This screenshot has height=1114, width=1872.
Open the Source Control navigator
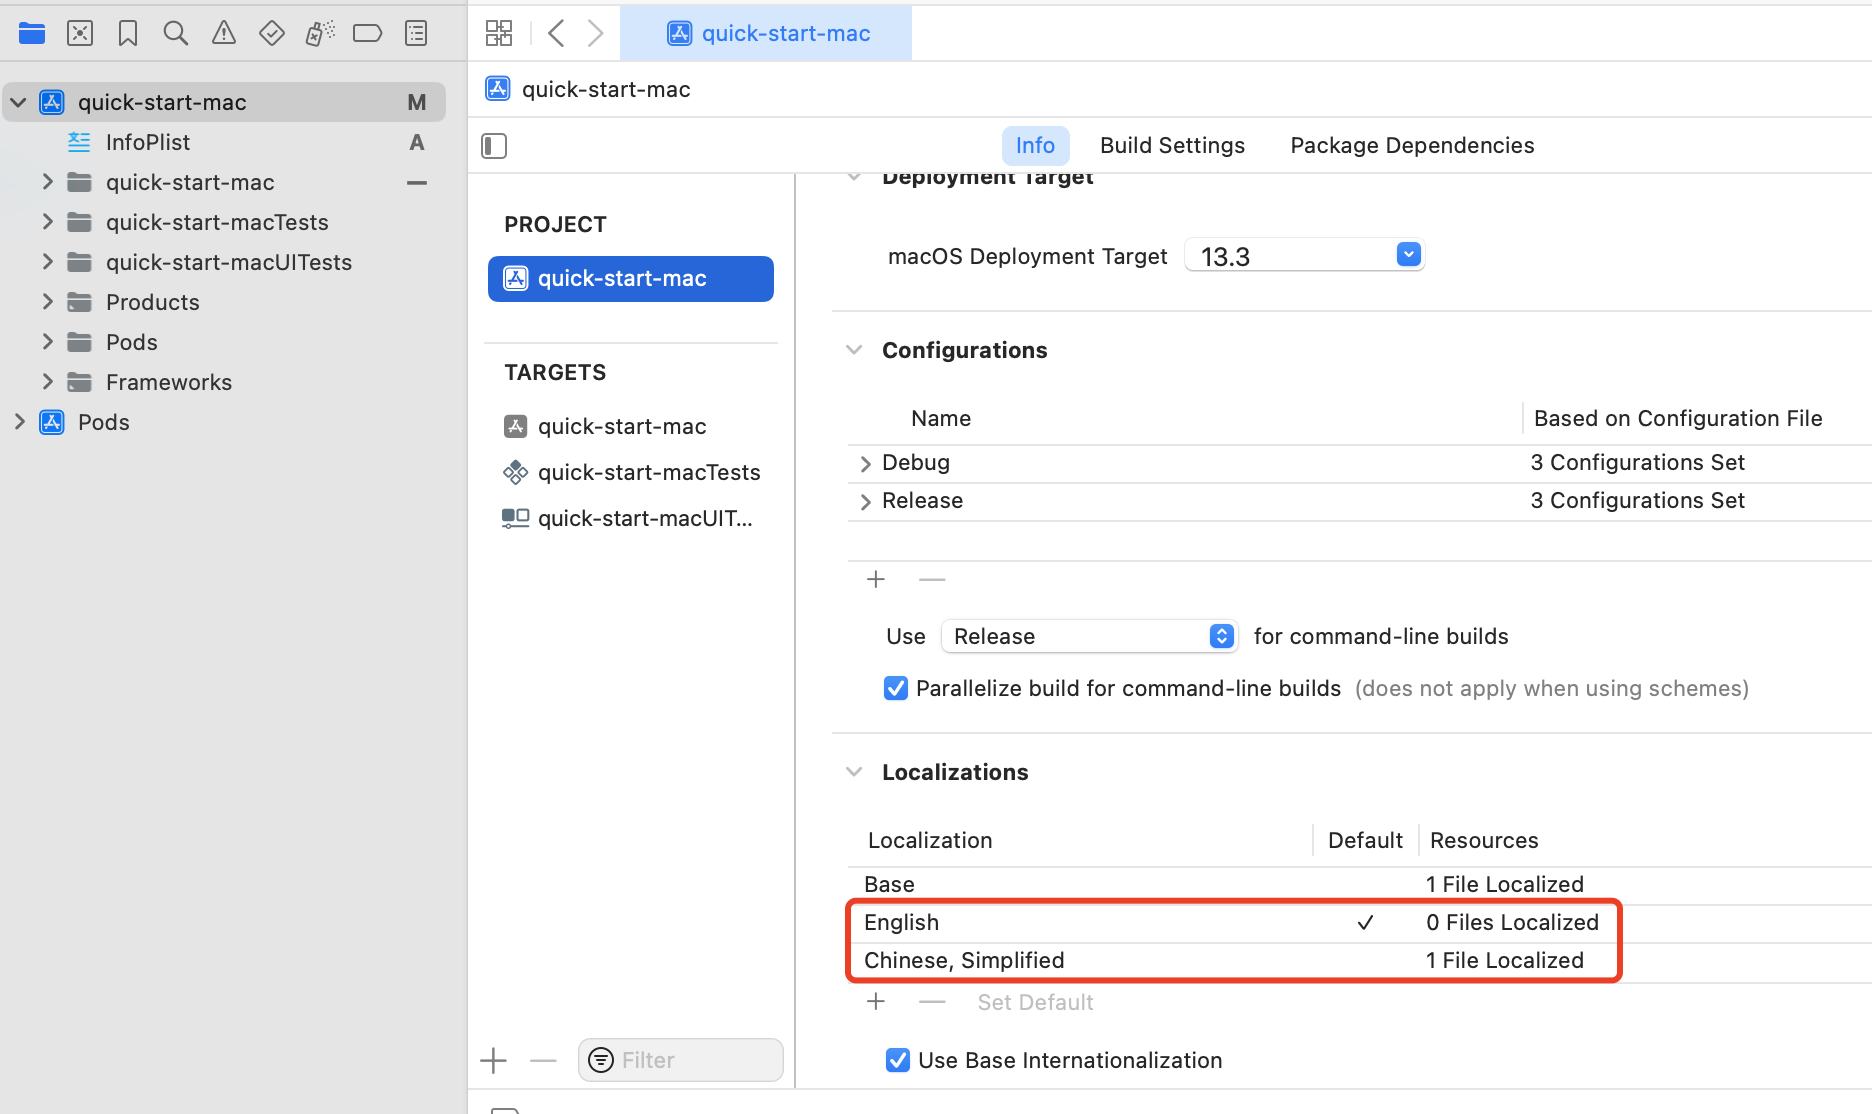[80, 33]
